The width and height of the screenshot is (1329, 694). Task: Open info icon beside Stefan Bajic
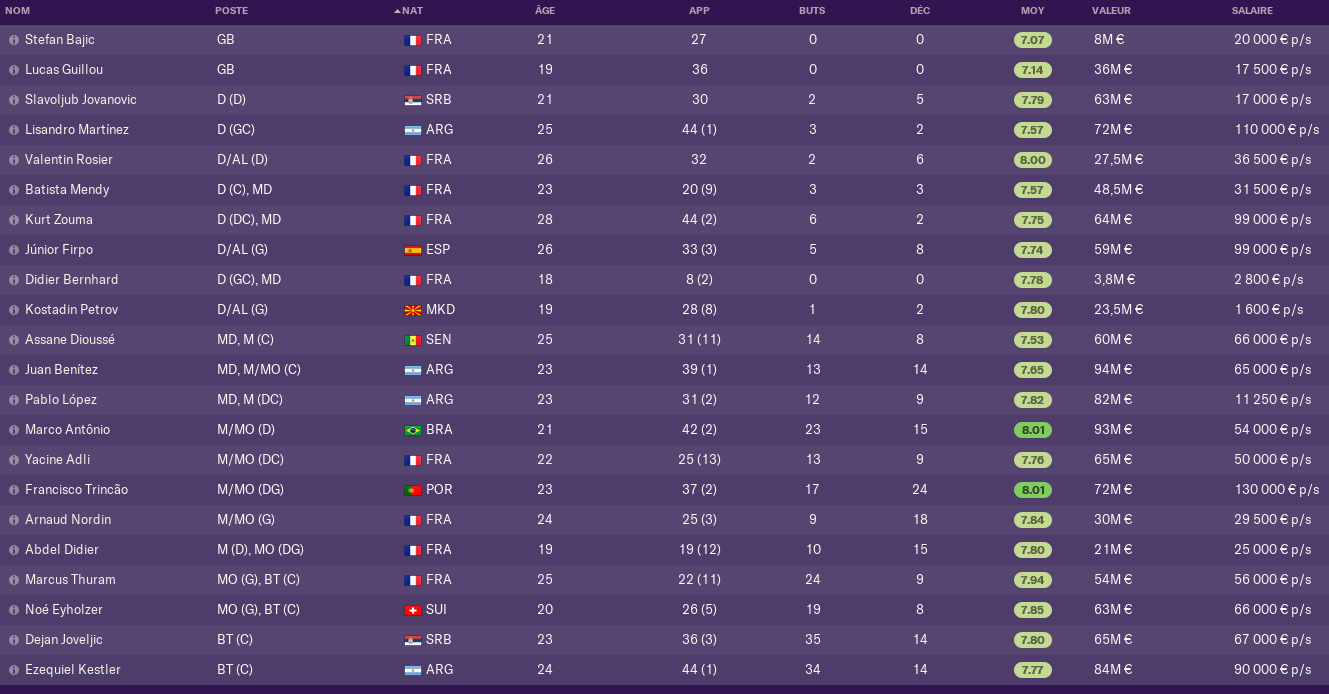pos(14,40)
